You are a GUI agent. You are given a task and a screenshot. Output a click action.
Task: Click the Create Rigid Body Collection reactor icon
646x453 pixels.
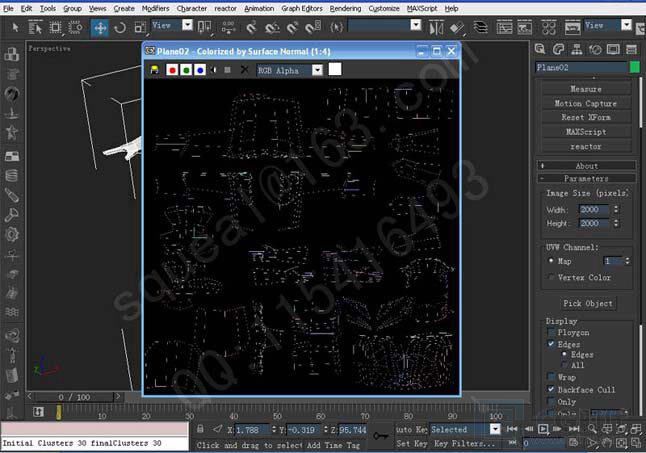click(x=12, y=54)
